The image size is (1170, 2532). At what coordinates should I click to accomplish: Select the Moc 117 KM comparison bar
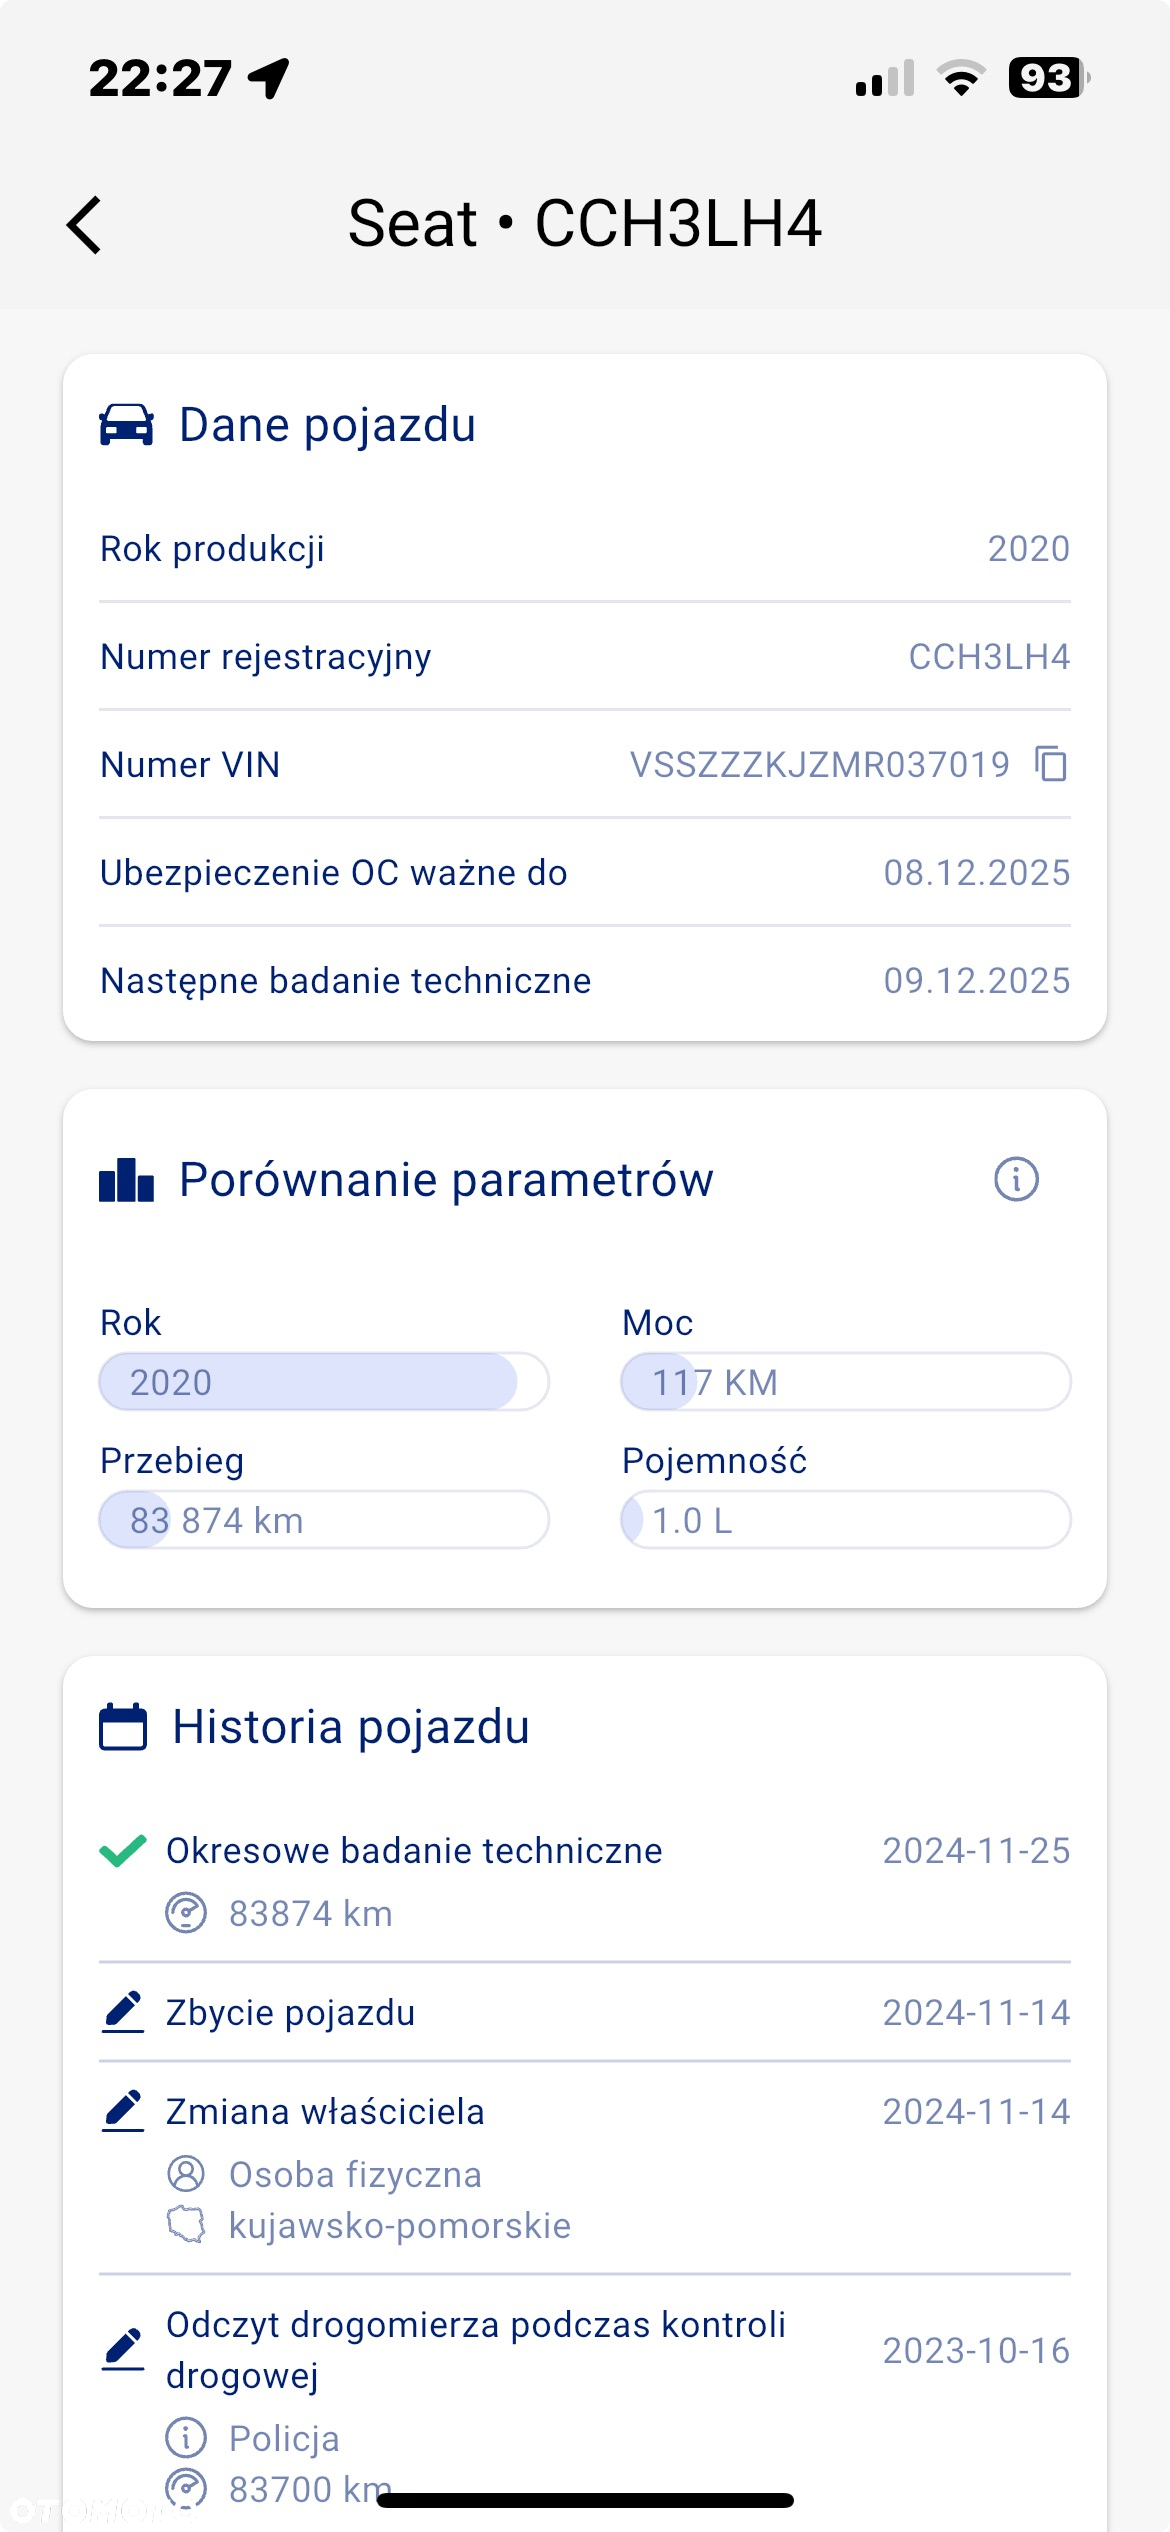846,1382
